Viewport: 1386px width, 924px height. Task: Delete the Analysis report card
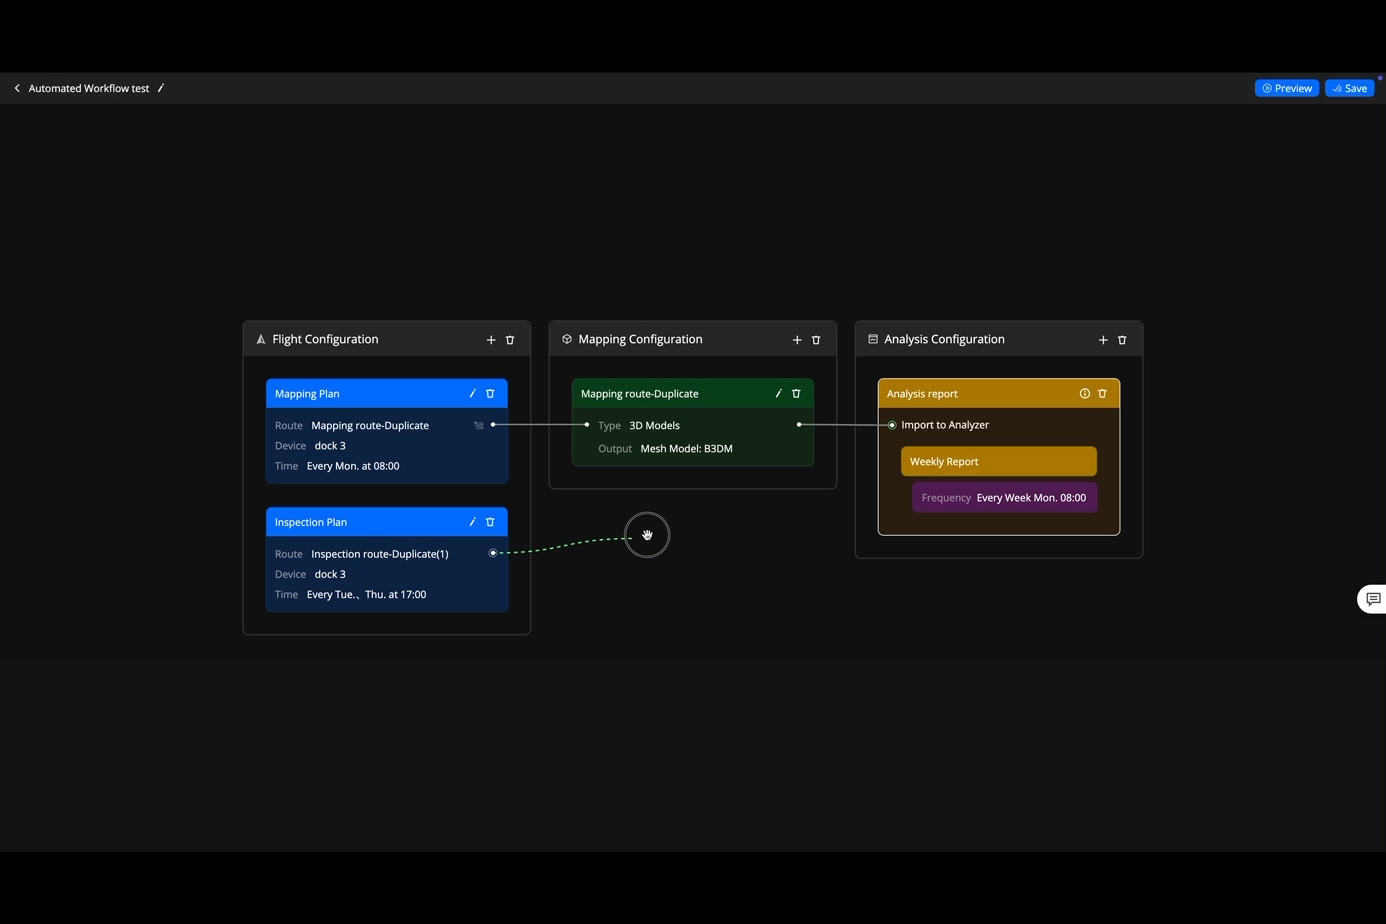tap(1103, 394)
